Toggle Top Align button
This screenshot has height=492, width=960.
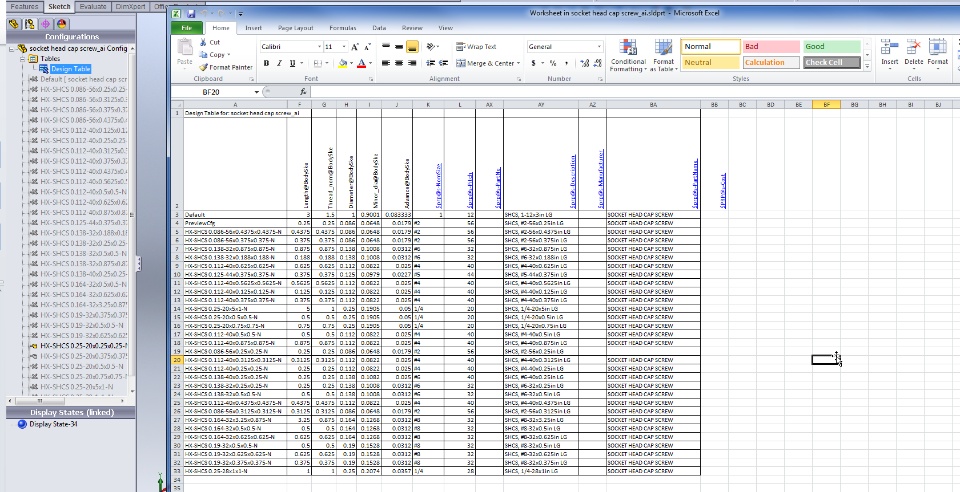(x=386, y=47)
